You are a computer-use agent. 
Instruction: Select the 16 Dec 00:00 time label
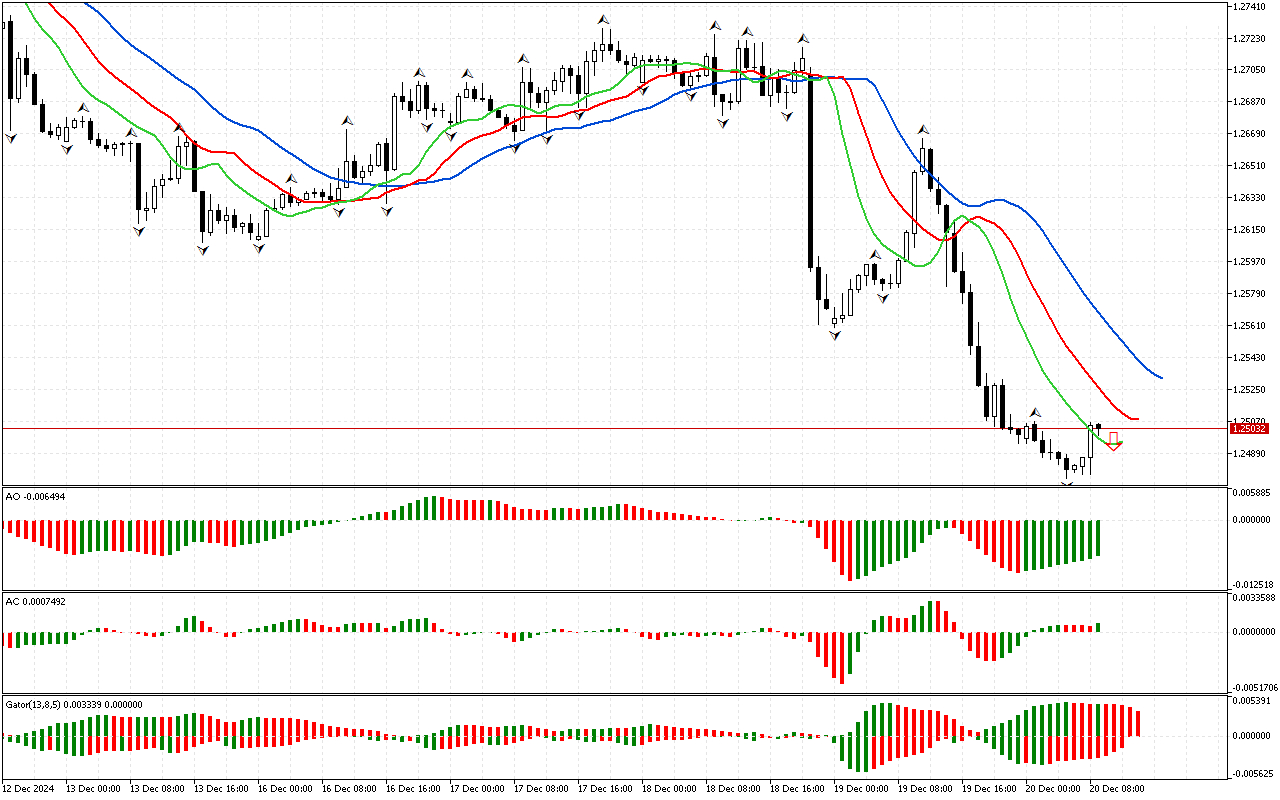pyautogui.click(x=285, y=789)
